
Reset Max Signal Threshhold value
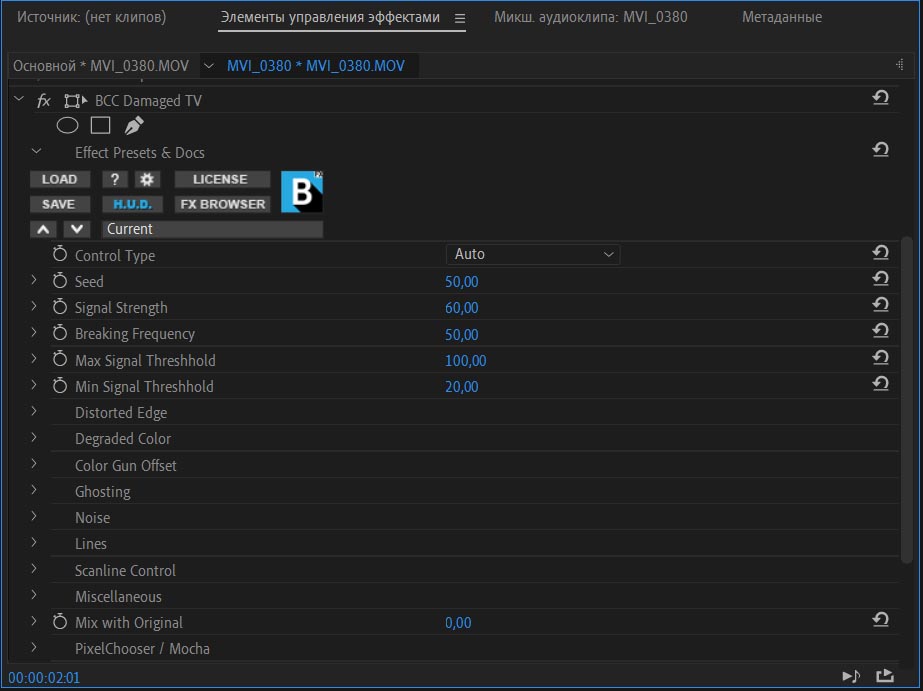click(x=881, y=358)
